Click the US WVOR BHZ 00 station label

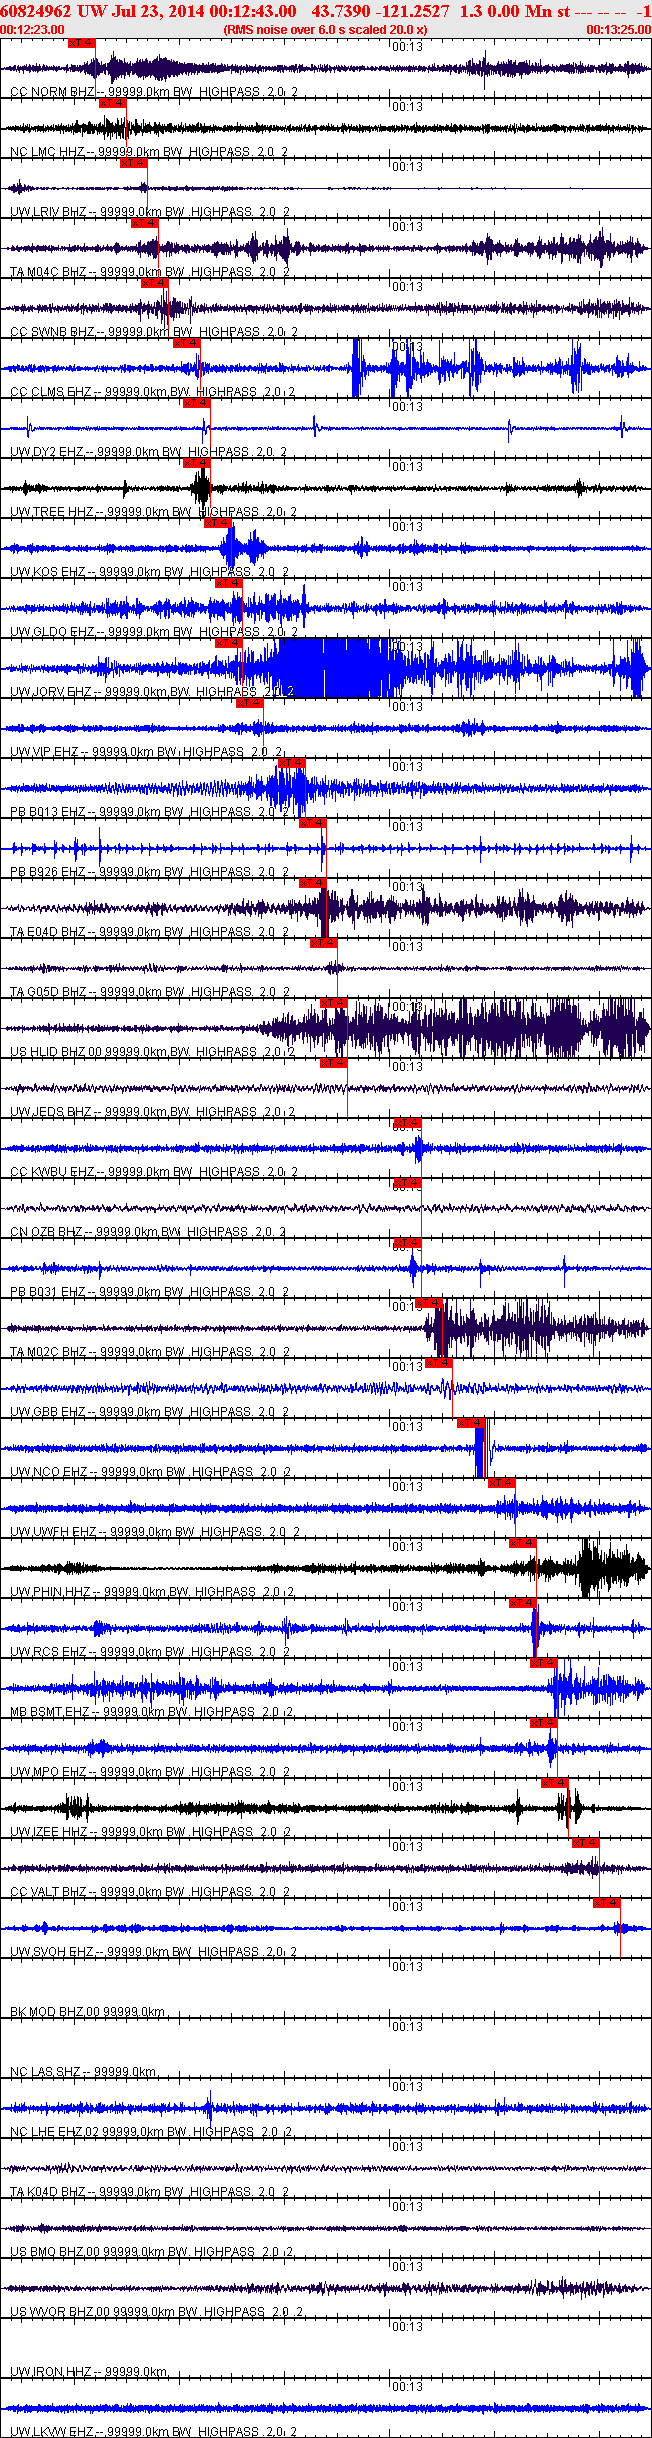(x=156, y=2312)
